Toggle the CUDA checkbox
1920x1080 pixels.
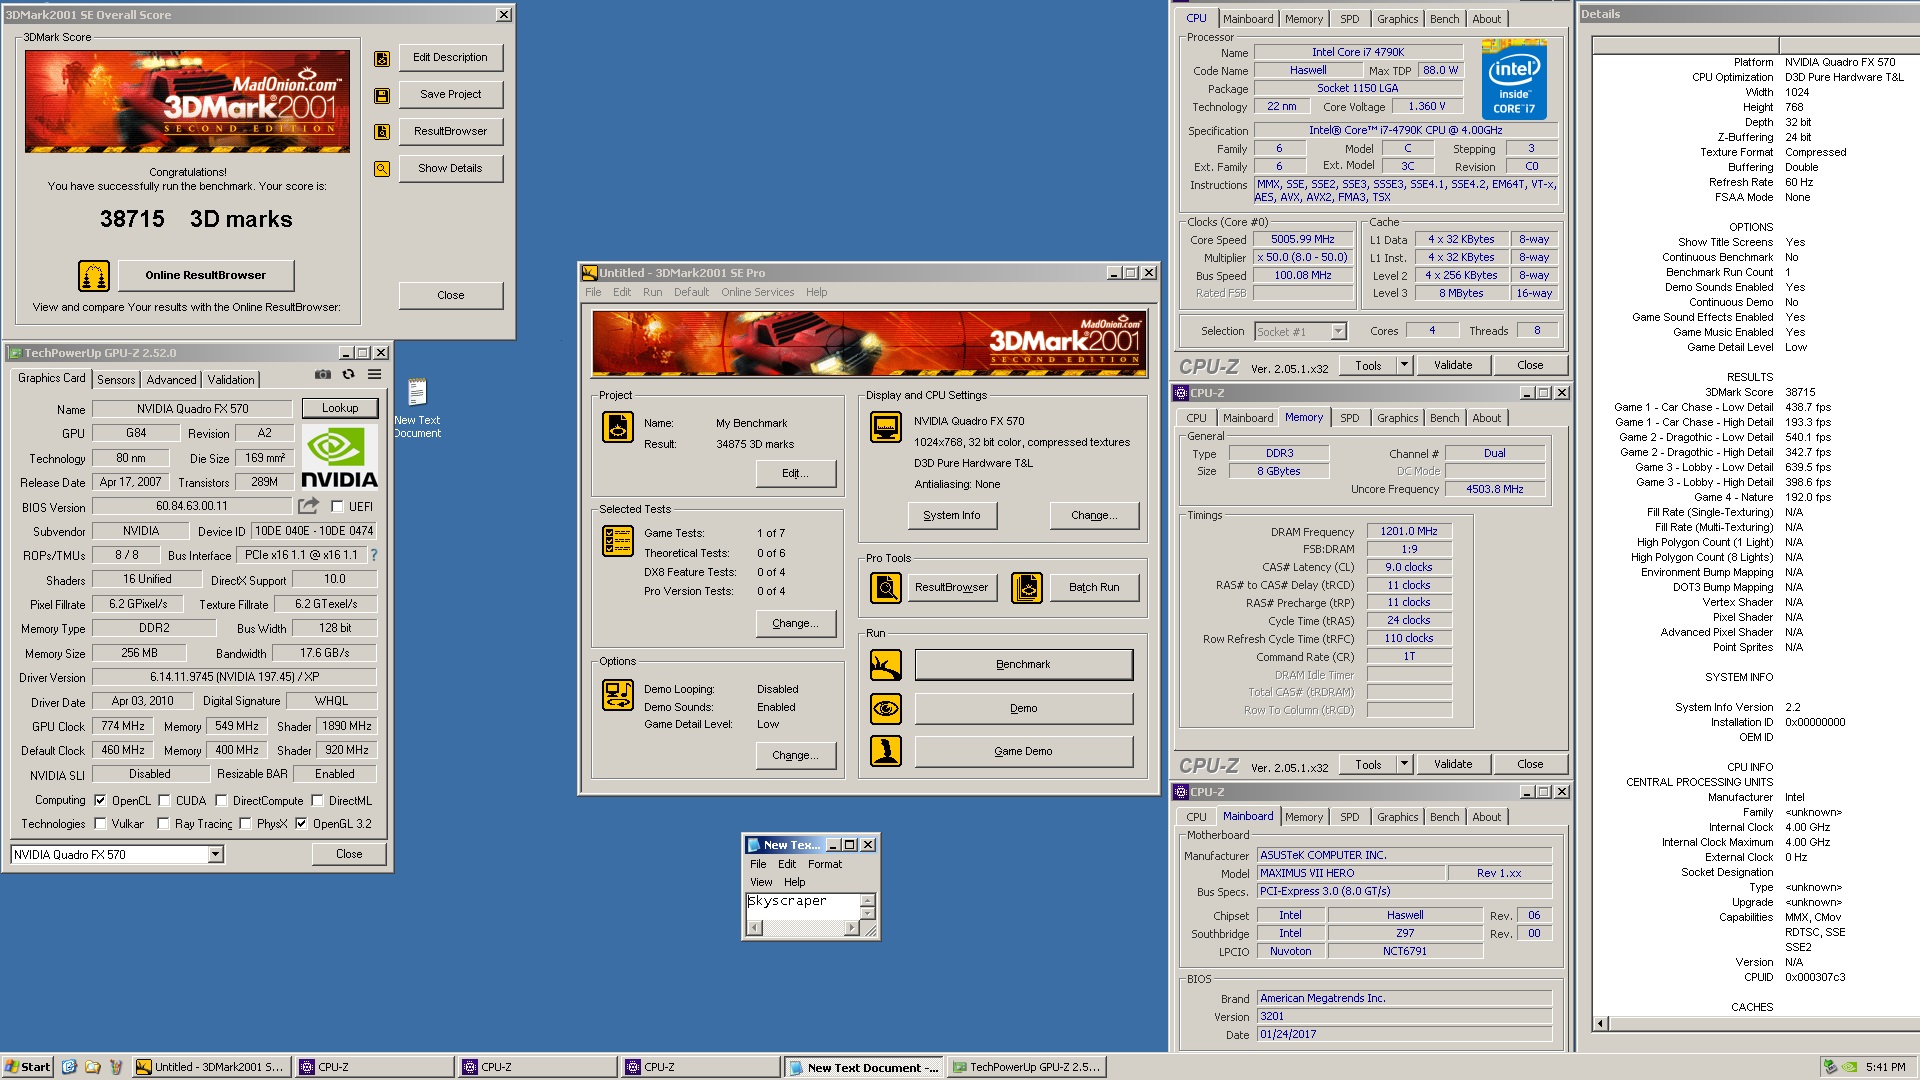click(x=164, y=801)
